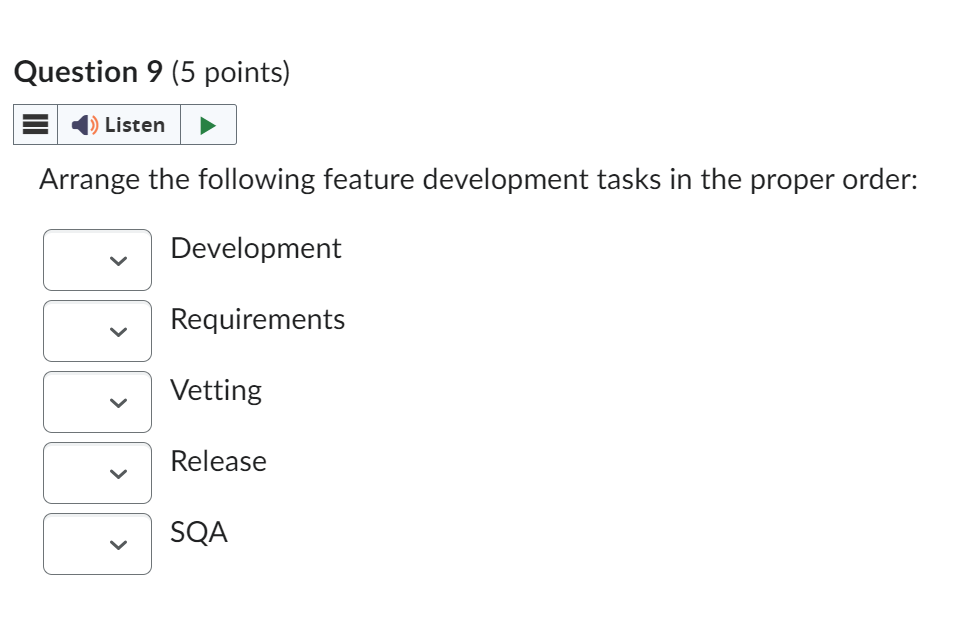Open the order dropdown for Development
973x625 pixels.
96,260
